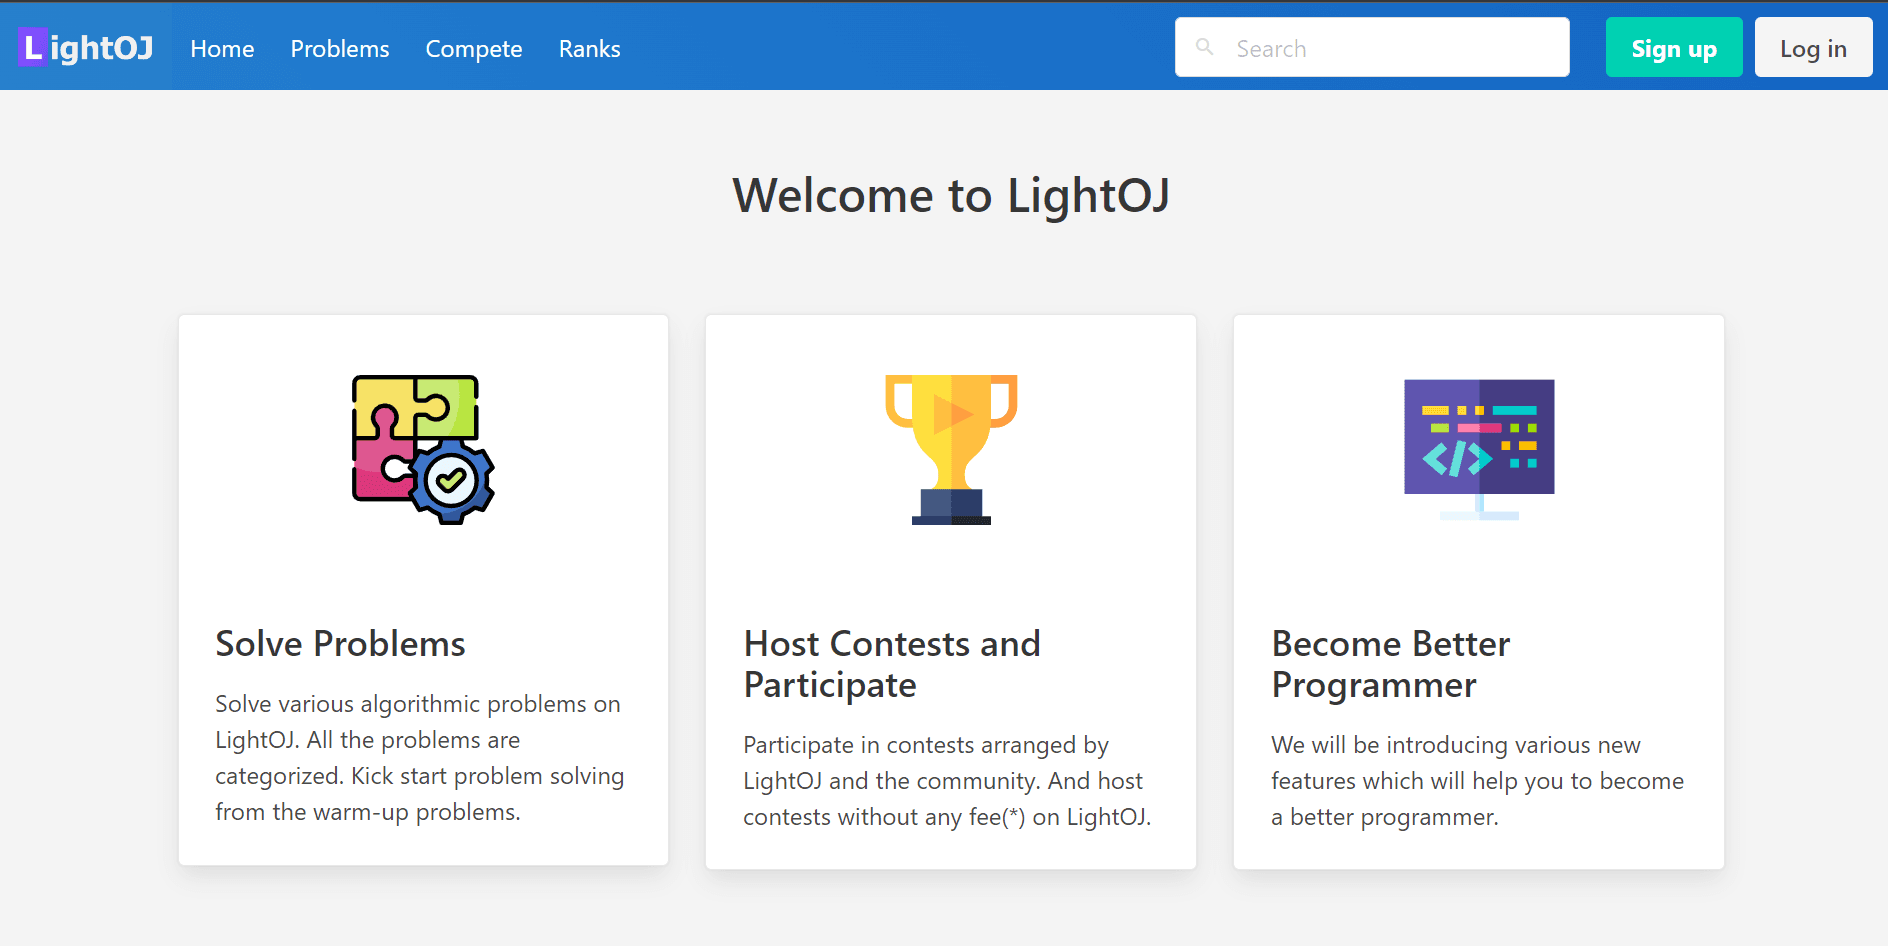Click the golden trophy icon

click(x=951, y=450)
